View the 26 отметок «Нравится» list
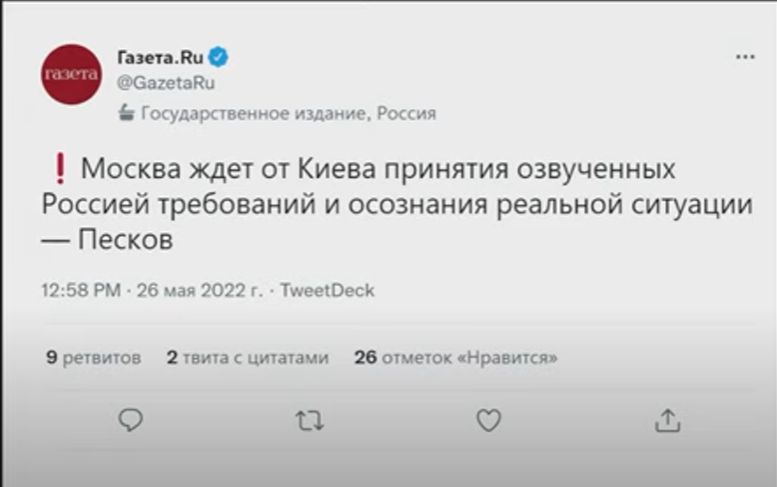Image resolution: width=777 pixels, height=487 pixels. (x=456, y=357)
